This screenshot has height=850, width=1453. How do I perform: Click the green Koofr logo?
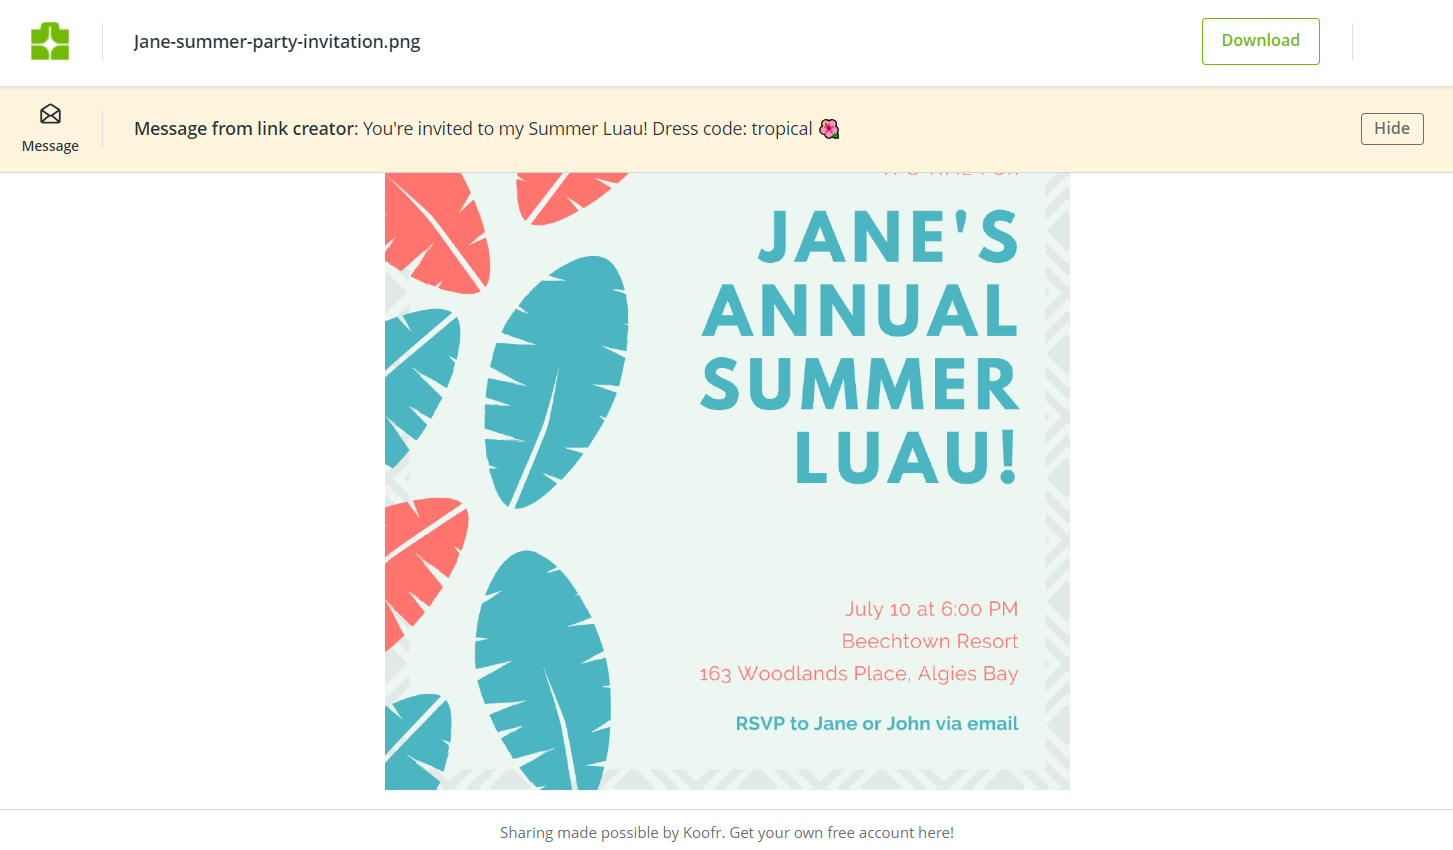coord(50,42)
